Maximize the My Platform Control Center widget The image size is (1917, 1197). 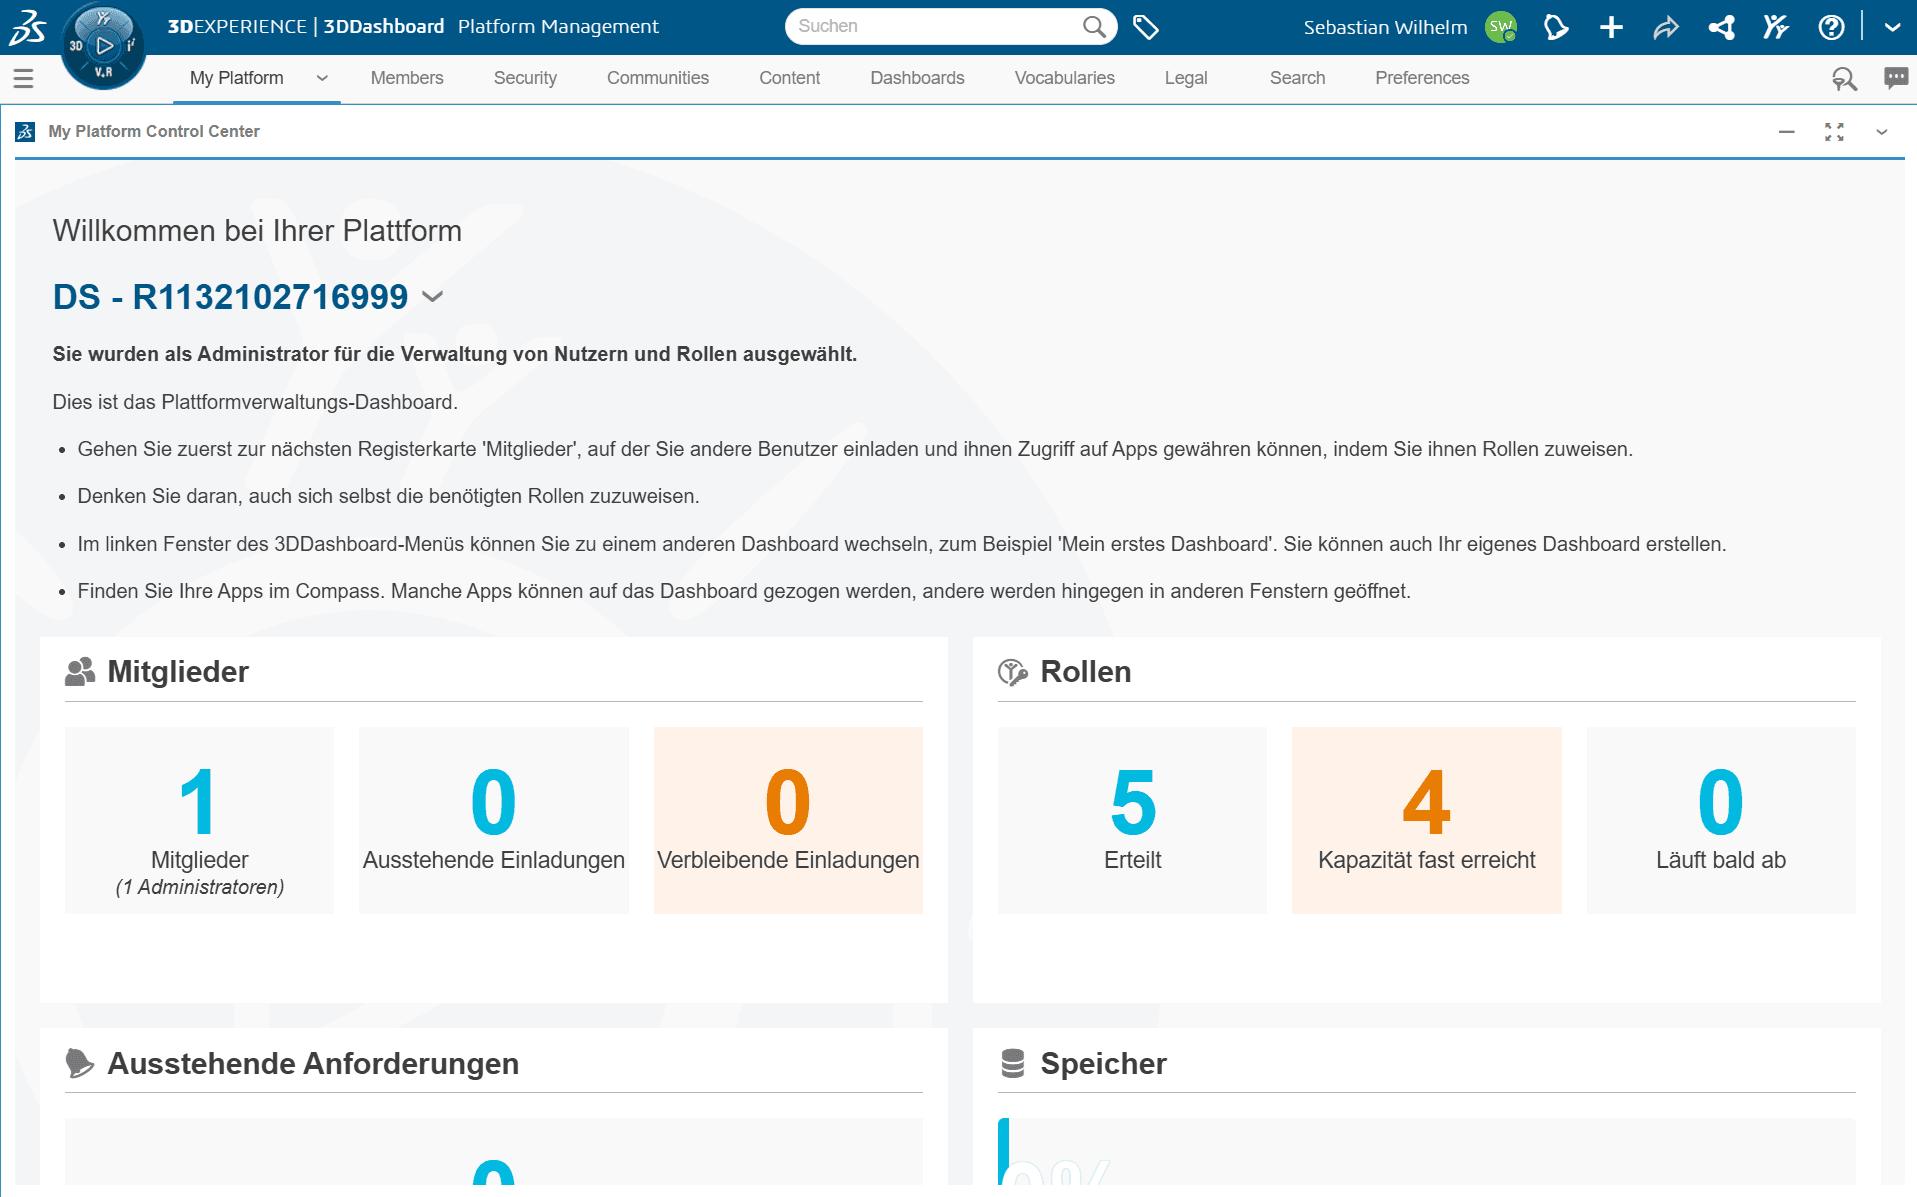(x=1834, y=132)
